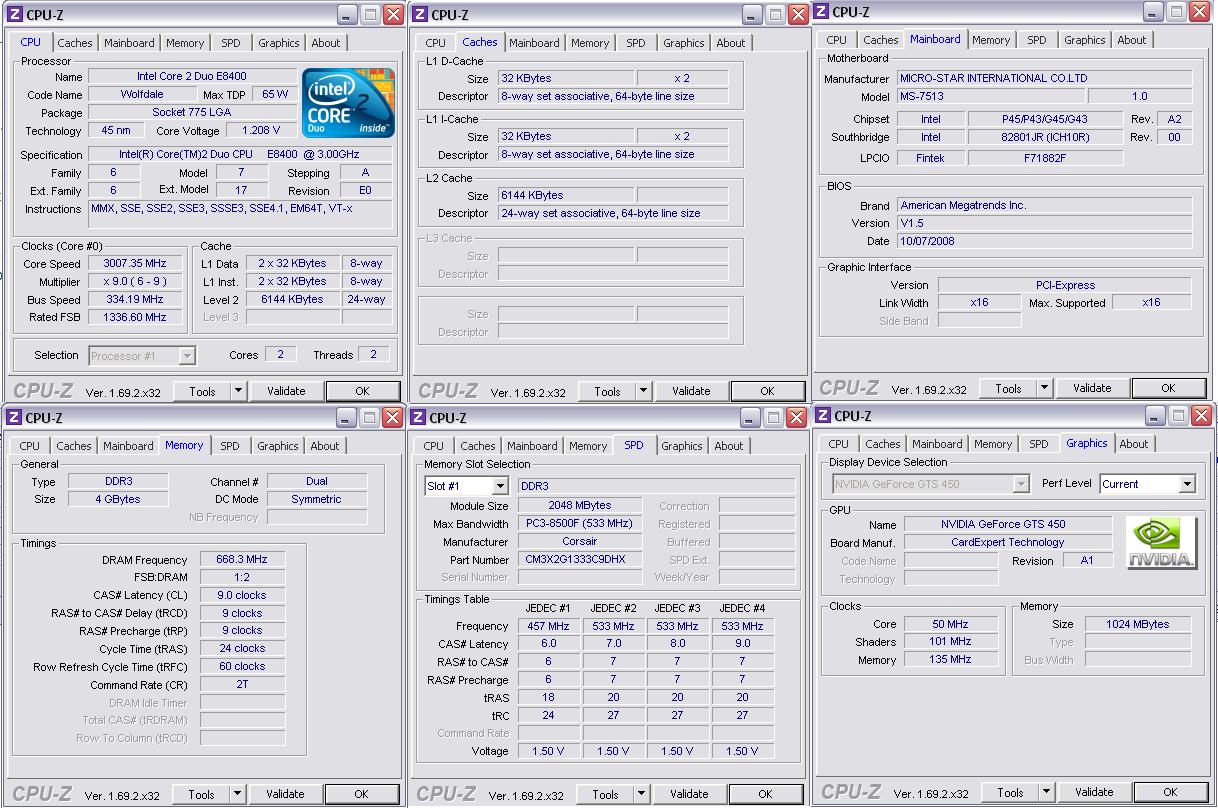
Task: Click the bus speed value '334.19 MHz'
Action: coord(135,300)
